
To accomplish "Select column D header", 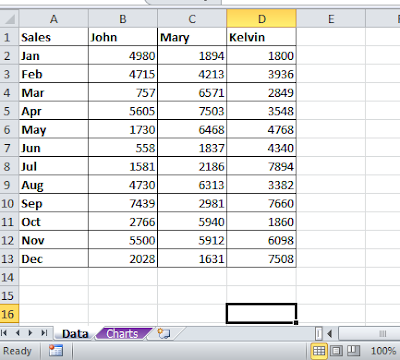I will pos(261,19).
